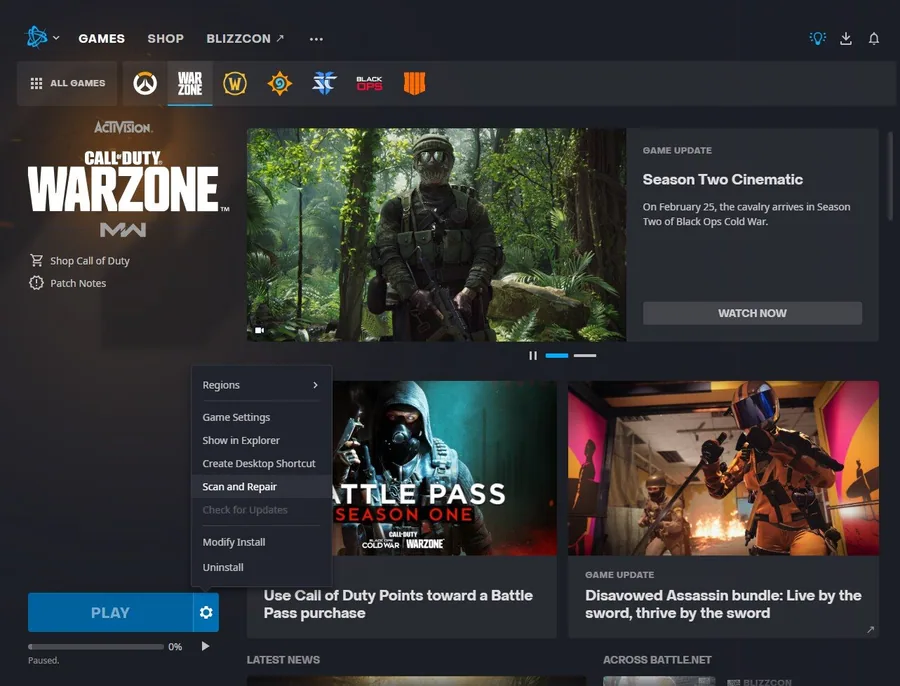
Task: Choose Show in Explorer
Action: click(x=261, y=440)
